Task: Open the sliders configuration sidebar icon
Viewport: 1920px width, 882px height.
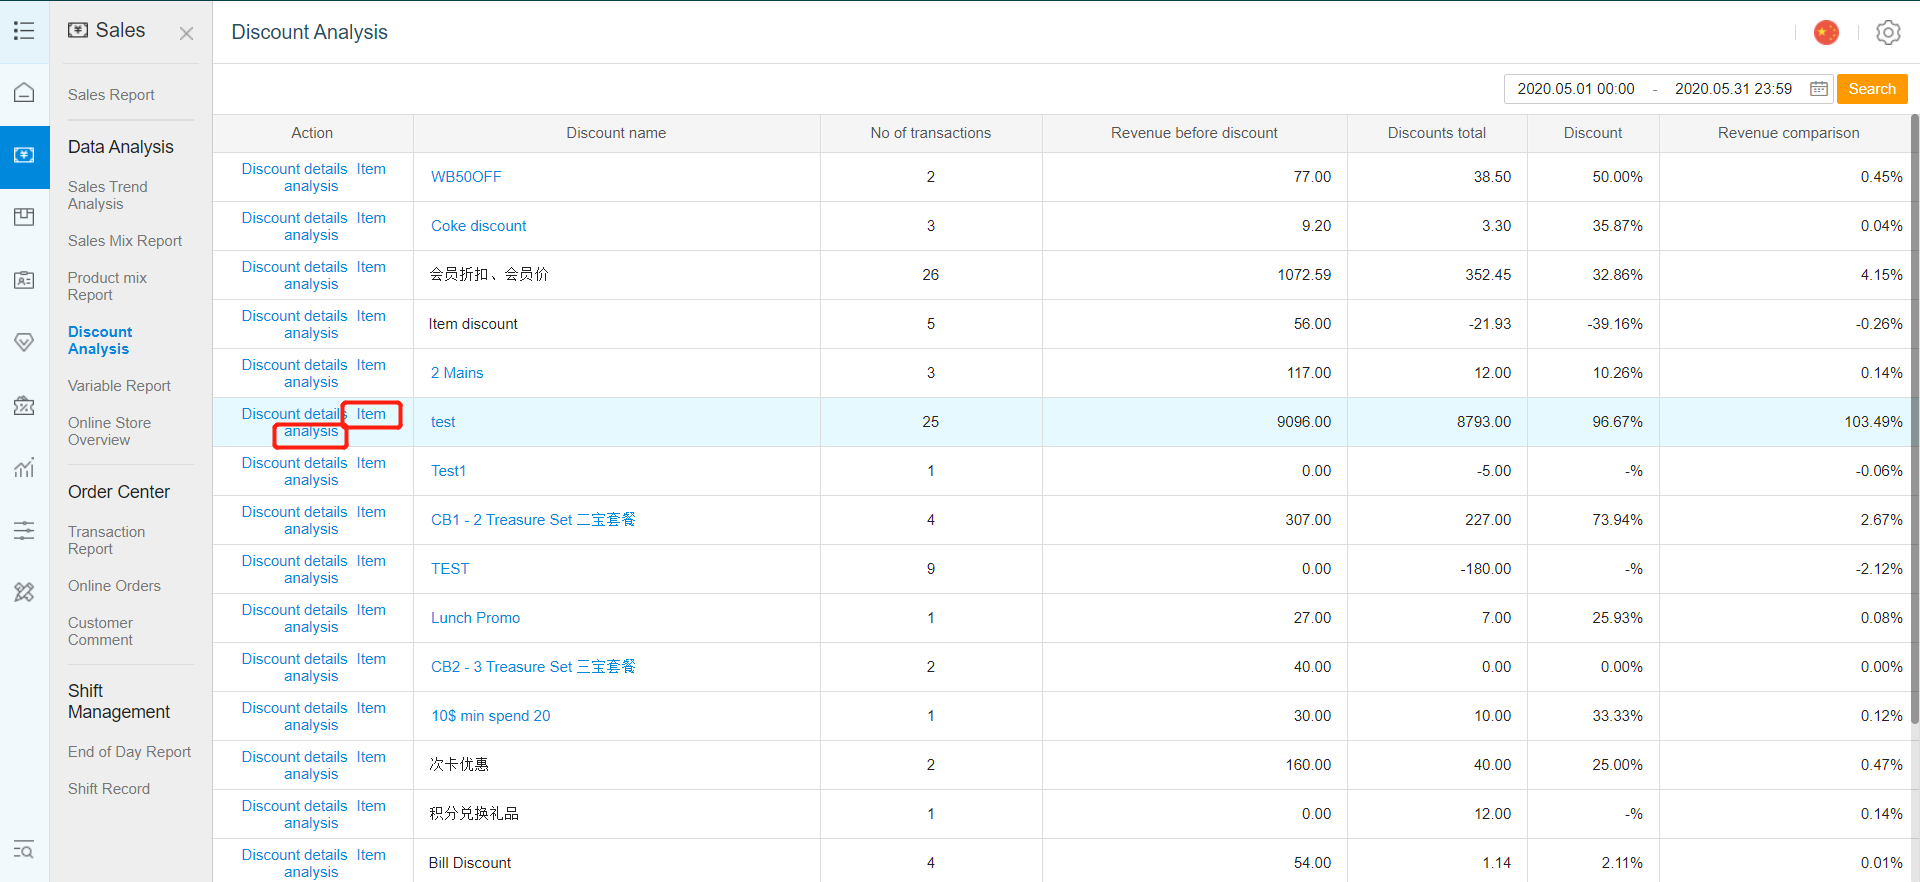Action: [x=24, y=530]
